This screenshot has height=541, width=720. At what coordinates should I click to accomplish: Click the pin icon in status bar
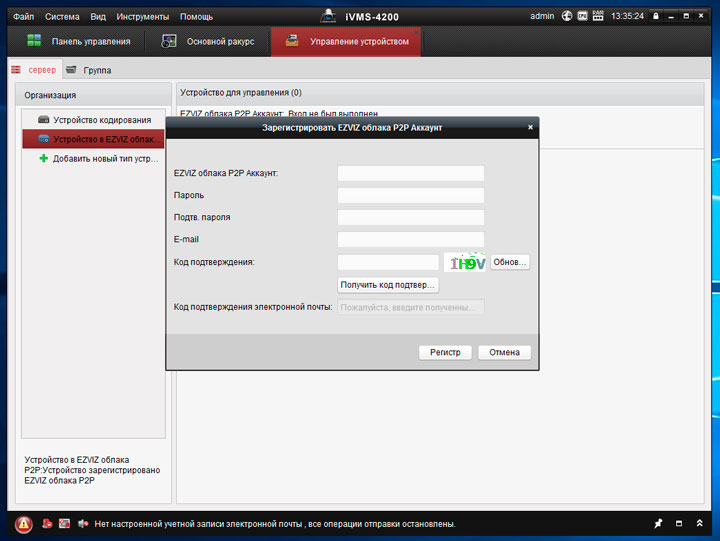click(658, 524)
